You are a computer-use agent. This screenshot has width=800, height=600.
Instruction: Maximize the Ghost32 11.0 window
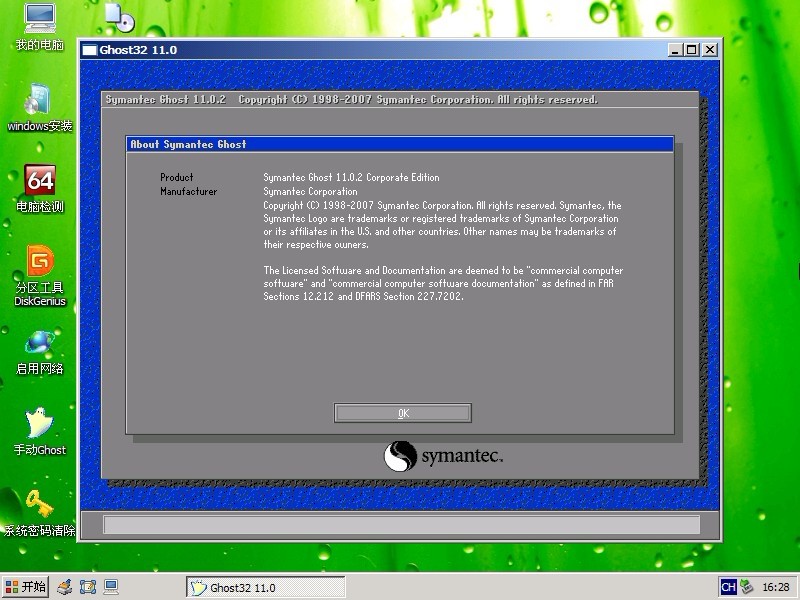[x=692, y=50]
